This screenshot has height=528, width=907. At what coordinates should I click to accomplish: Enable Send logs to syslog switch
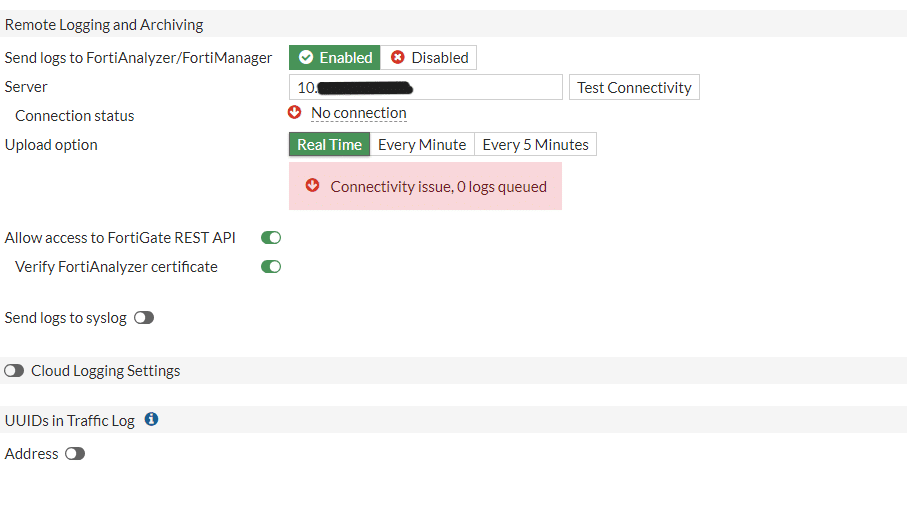point(144,317)
